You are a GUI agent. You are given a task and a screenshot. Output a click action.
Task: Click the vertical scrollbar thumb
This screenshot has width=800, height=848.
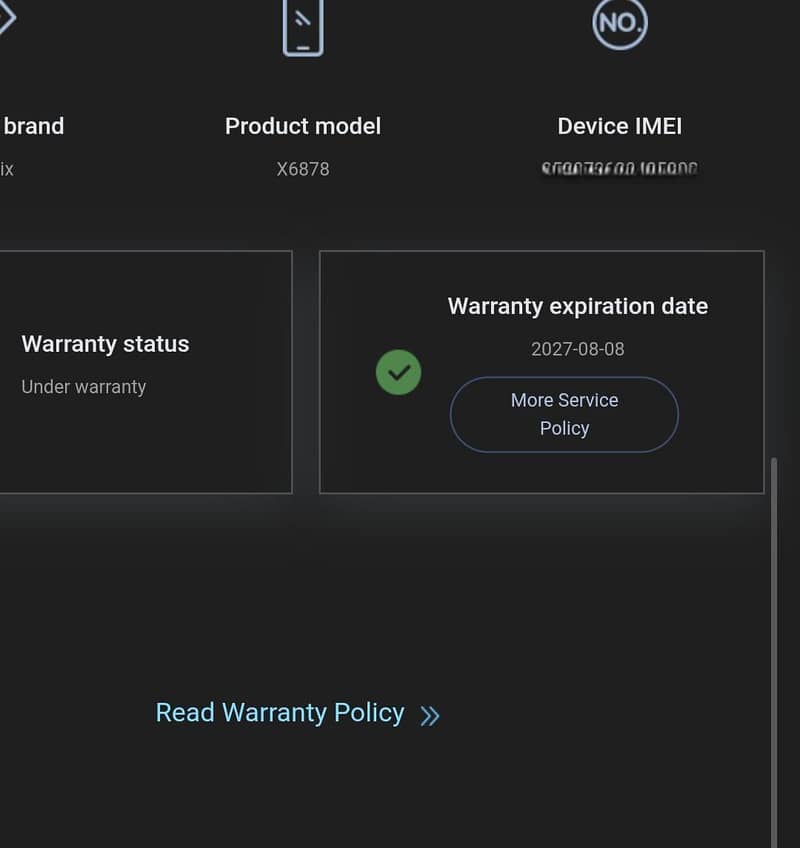click(x=774, y=652)
